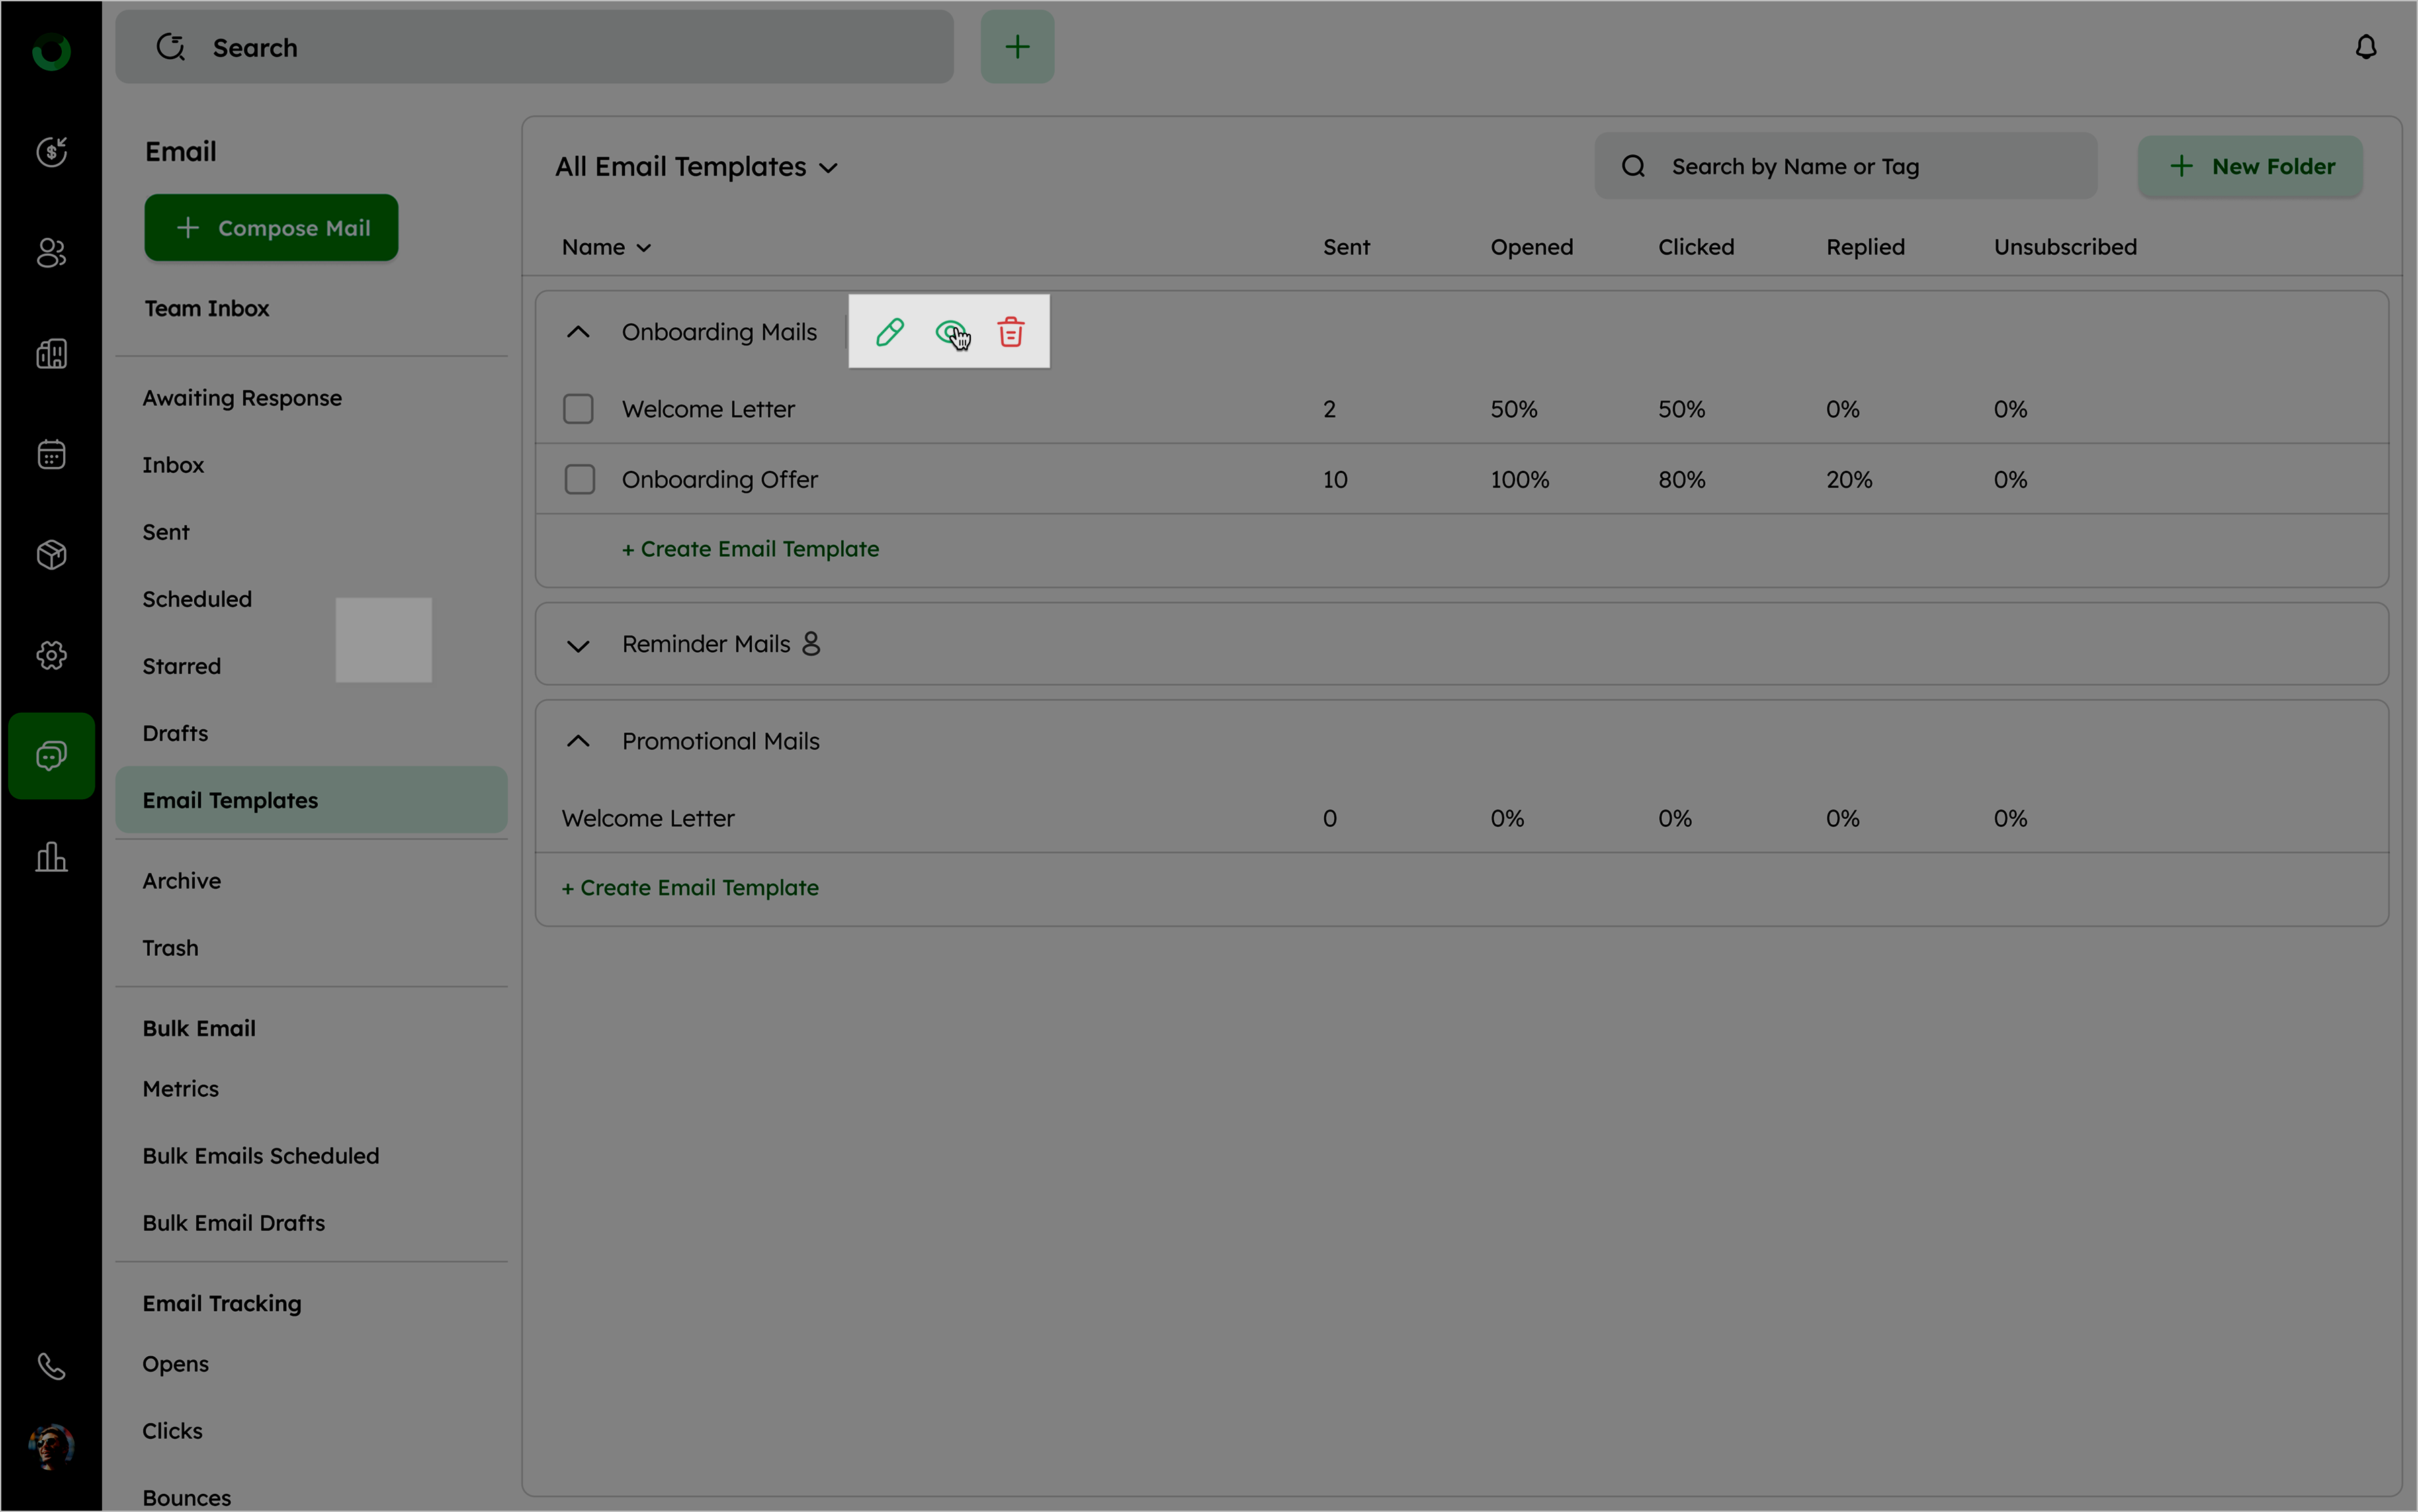Collapse the Onboarding Mails folder

pyautogui.click(x=578, y=332)
